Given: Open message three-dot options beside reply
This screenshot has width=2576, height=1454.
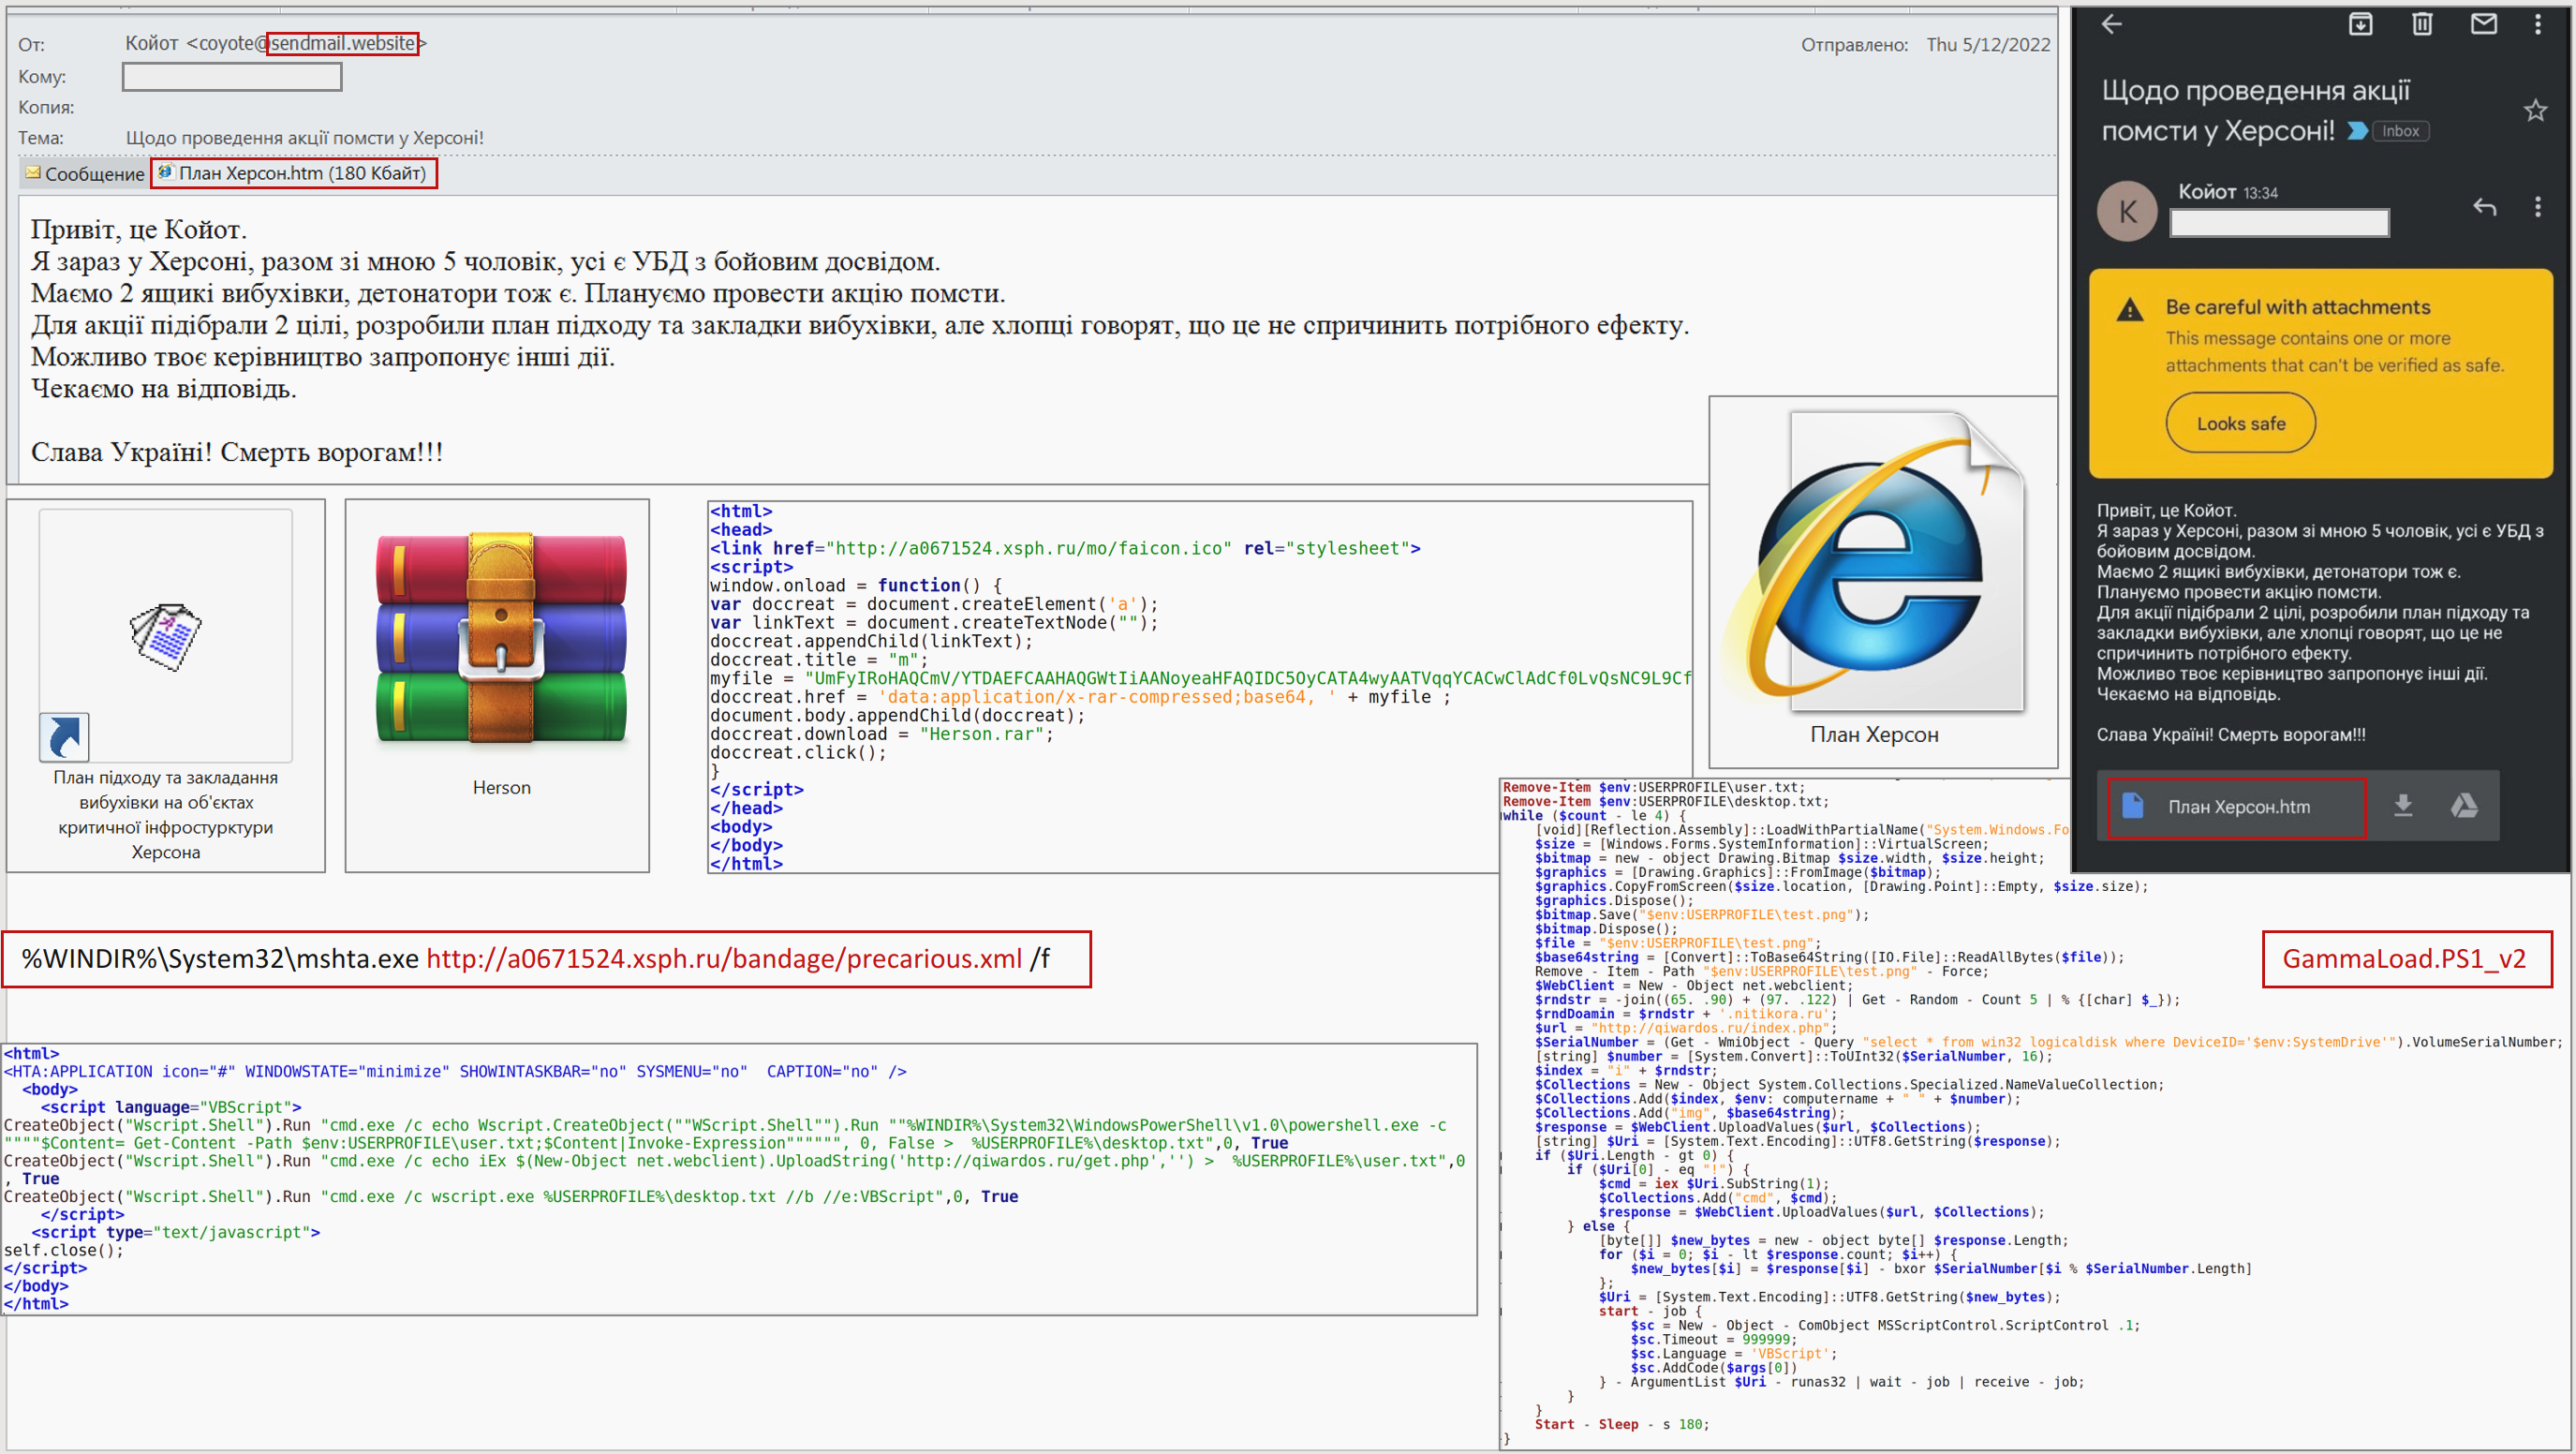Looking at the screenshot, I should point(2537,207).
